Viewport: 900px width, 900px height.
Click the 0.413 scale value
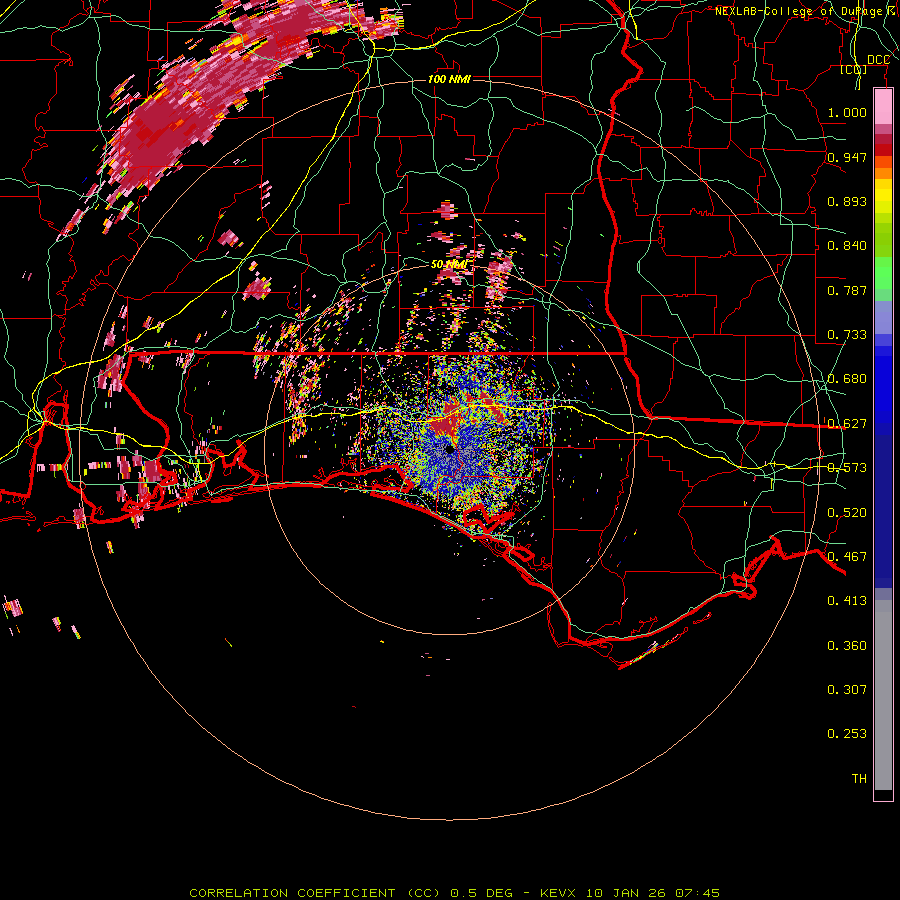coord(847,601)
